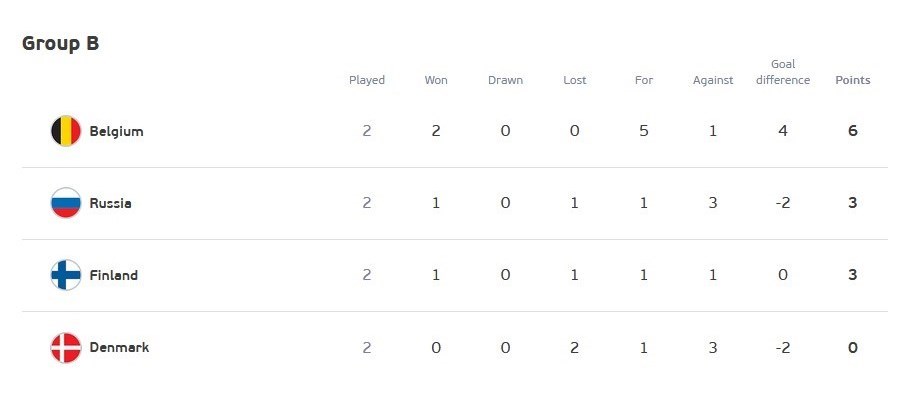Click the Points column header
905x419 pixels.
pyautogui.click(x=853, y=80)
